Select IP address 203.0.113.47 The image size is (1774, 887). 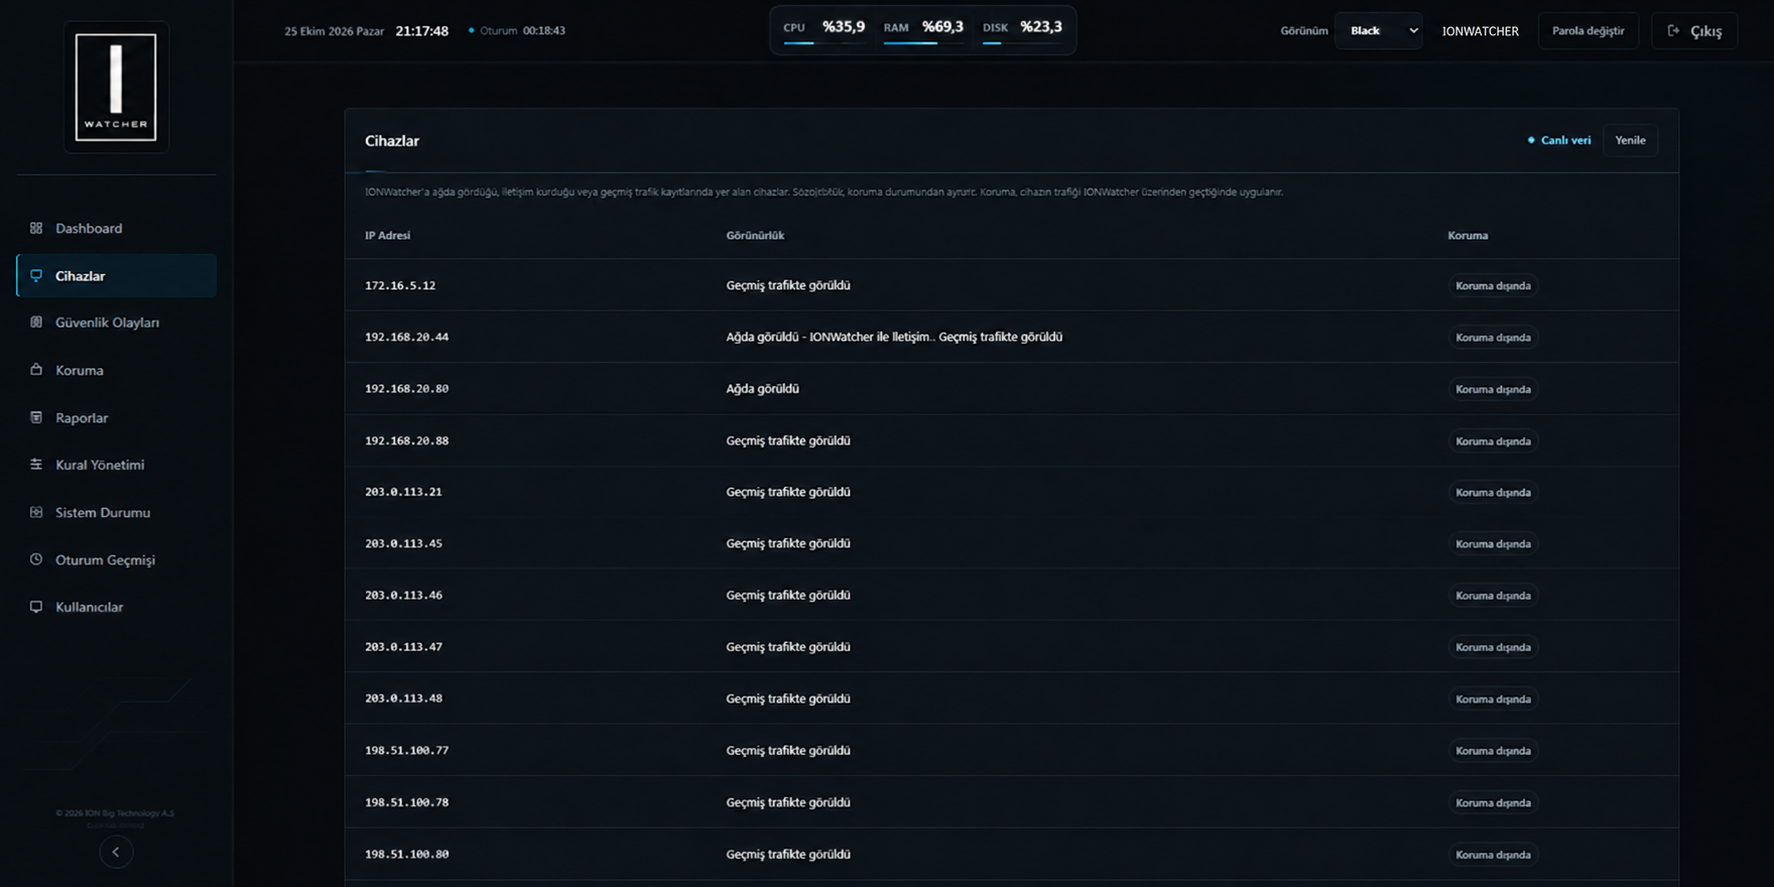pos(403,647)
